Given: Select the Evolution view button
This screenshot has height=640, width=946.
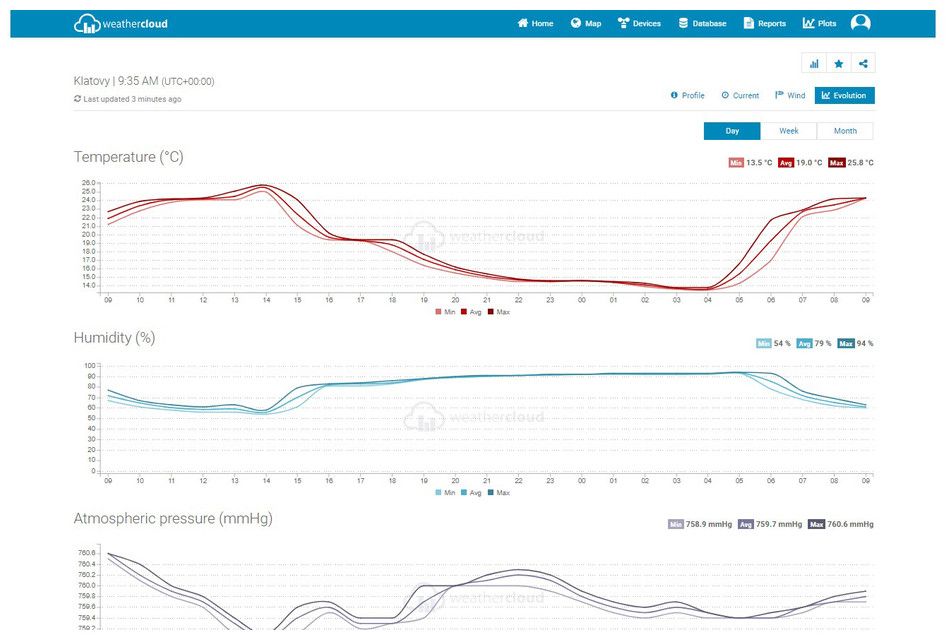Looking at the screenshot, I should [x=844, y=96].
